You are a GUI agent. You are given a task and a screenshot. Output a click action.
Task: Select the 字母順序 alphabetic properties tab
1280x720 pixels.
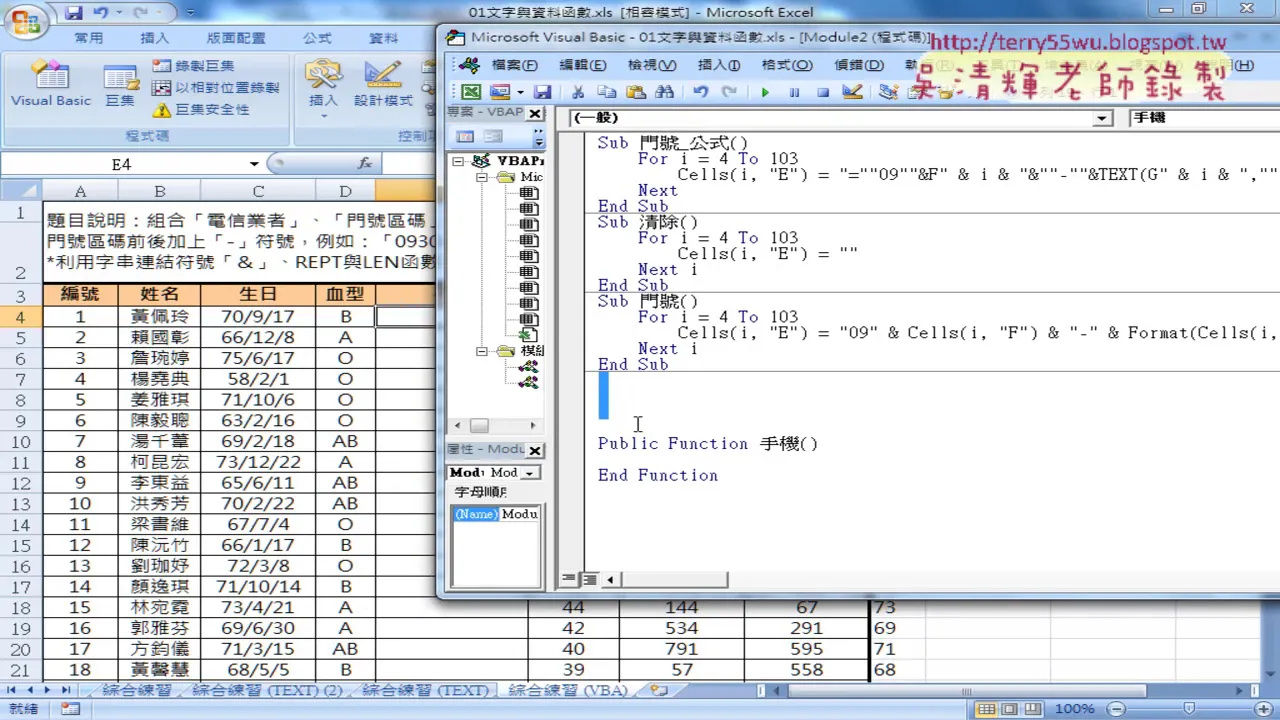click(x=481, y=492)
